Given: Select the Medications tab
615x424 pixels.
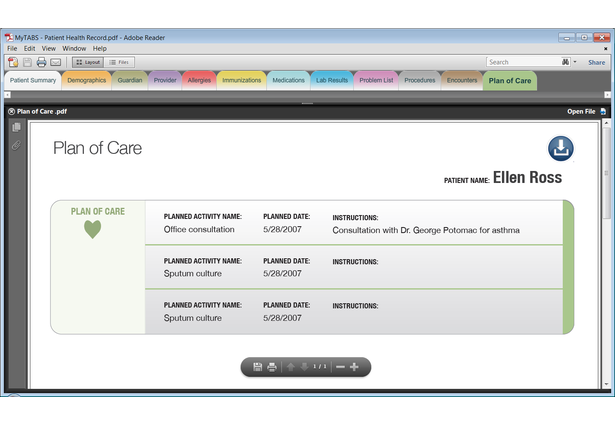Looking at the screenshot, I should pos(289,80).
